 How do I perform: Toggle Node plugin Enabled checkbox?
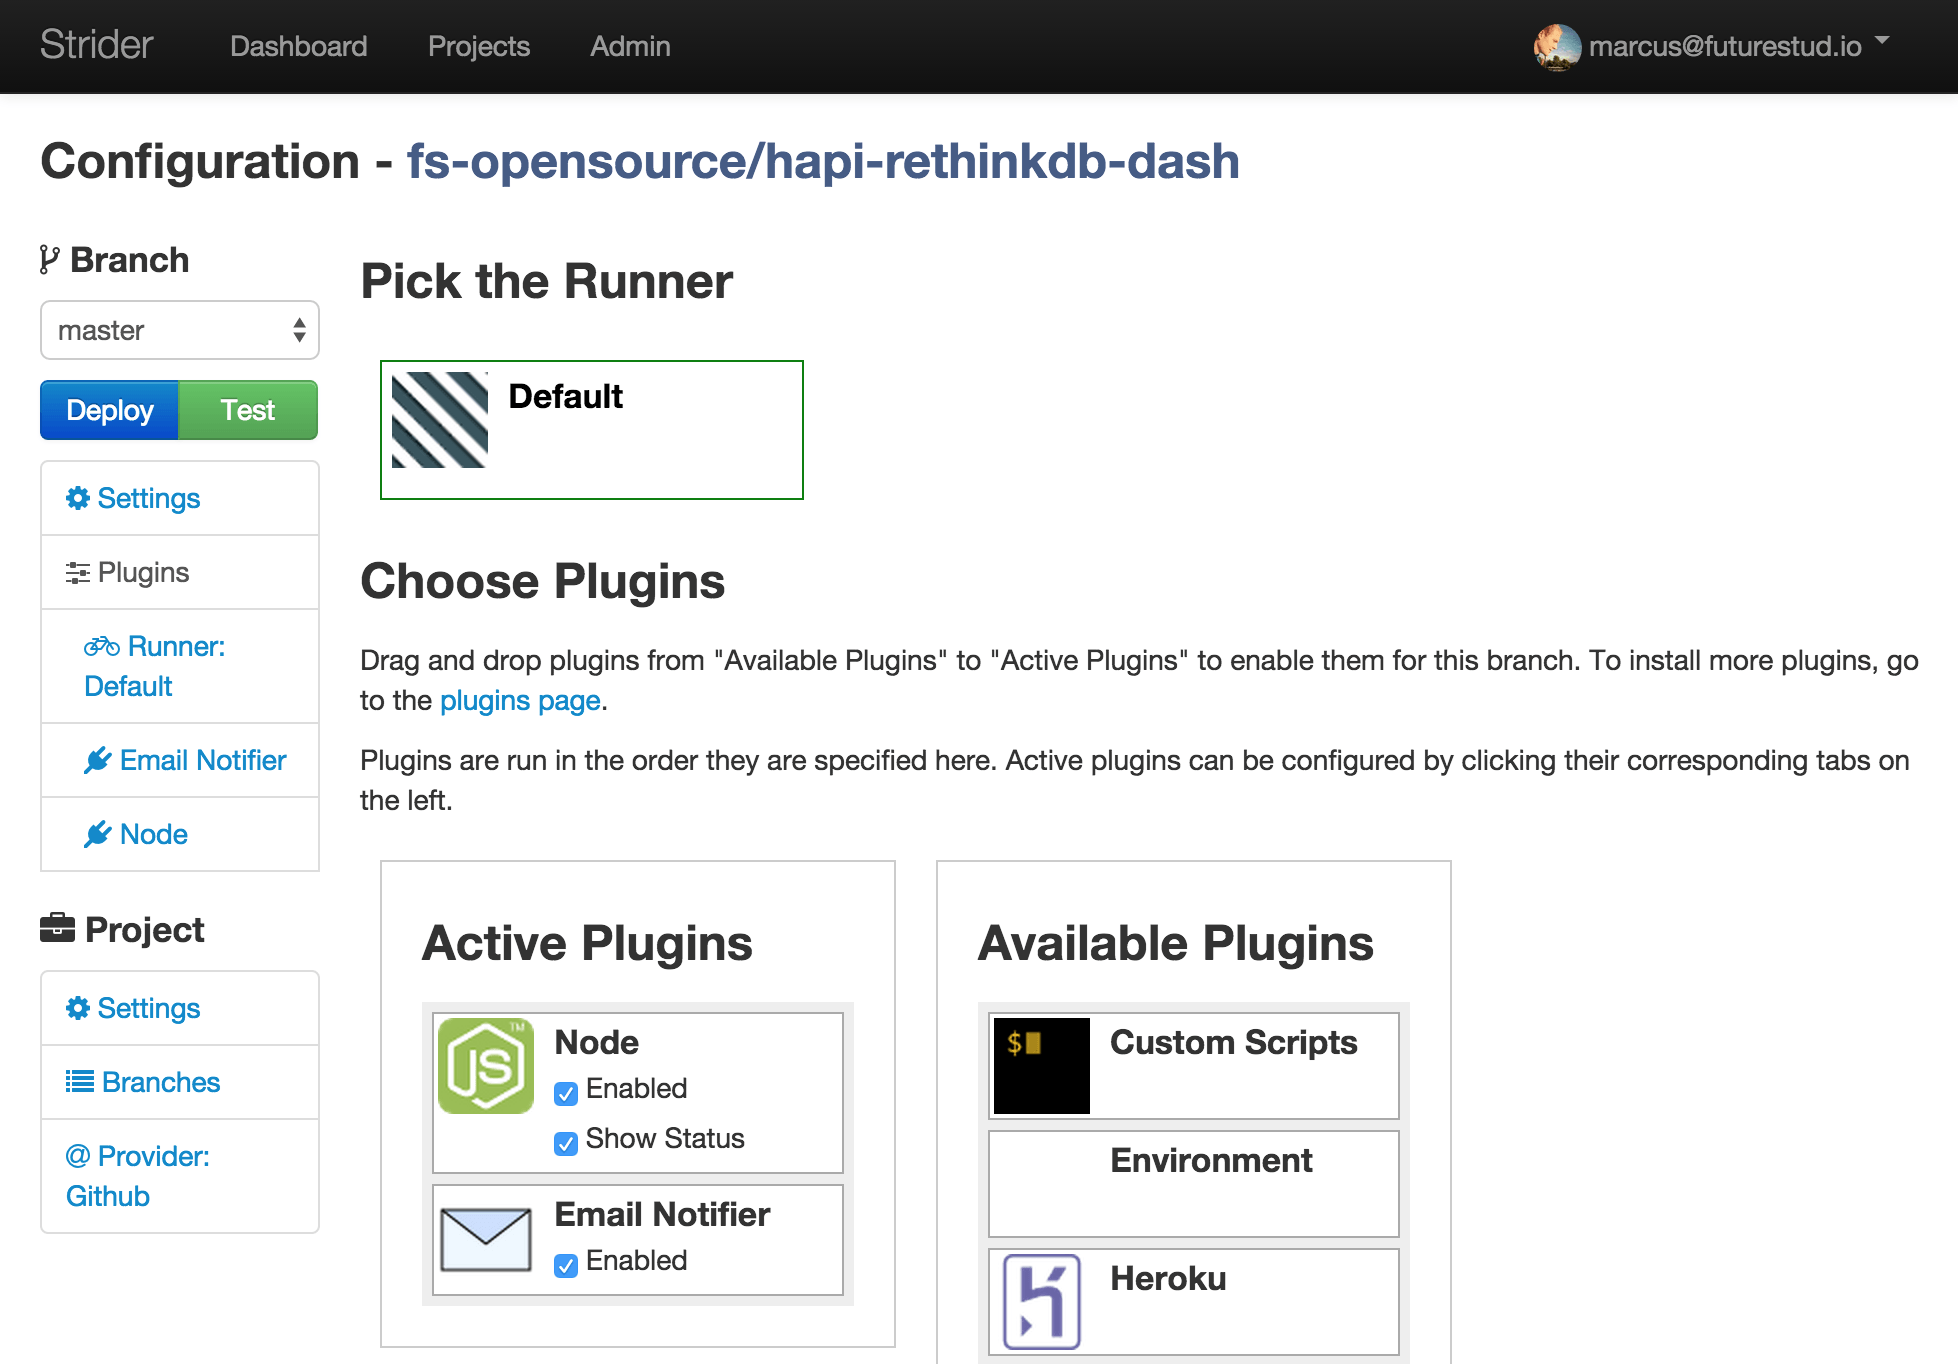coord(566,1094)
